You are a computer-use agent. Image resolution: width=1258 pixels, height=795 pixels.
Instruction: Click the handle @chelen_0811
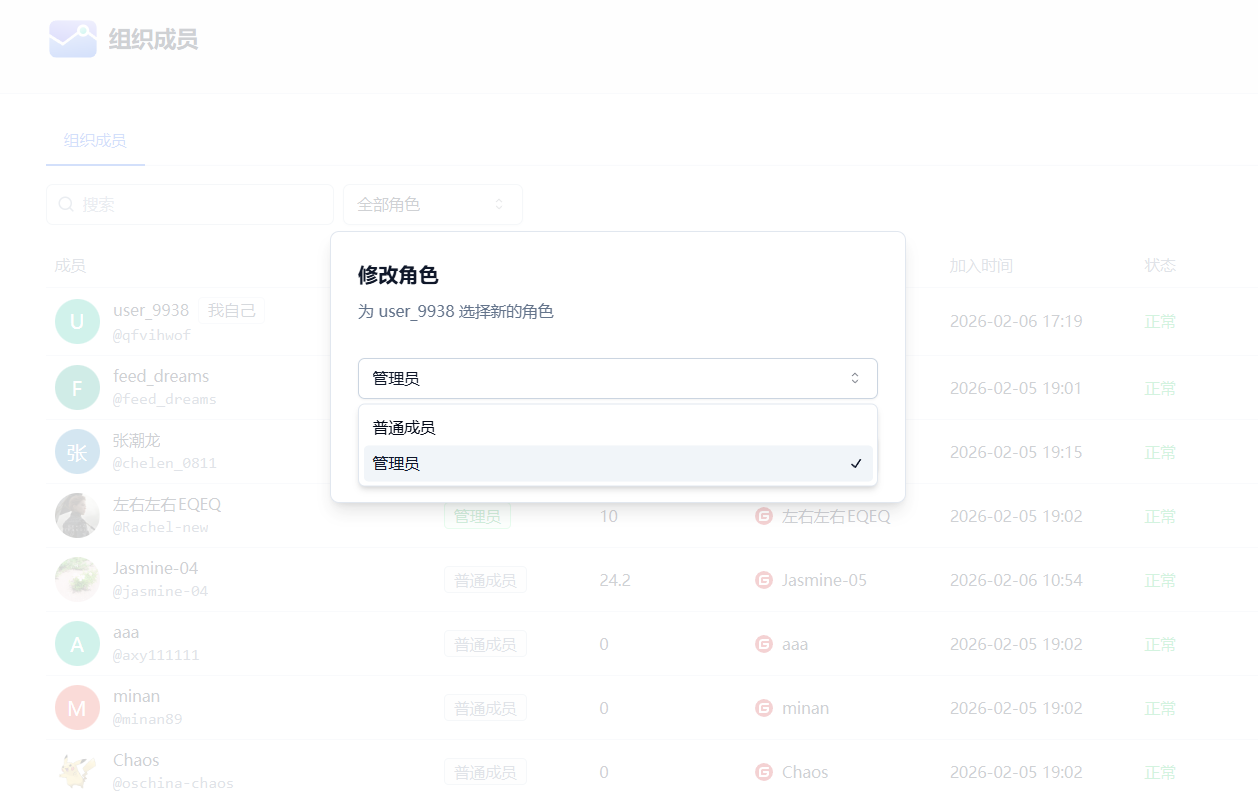(164, 463)
